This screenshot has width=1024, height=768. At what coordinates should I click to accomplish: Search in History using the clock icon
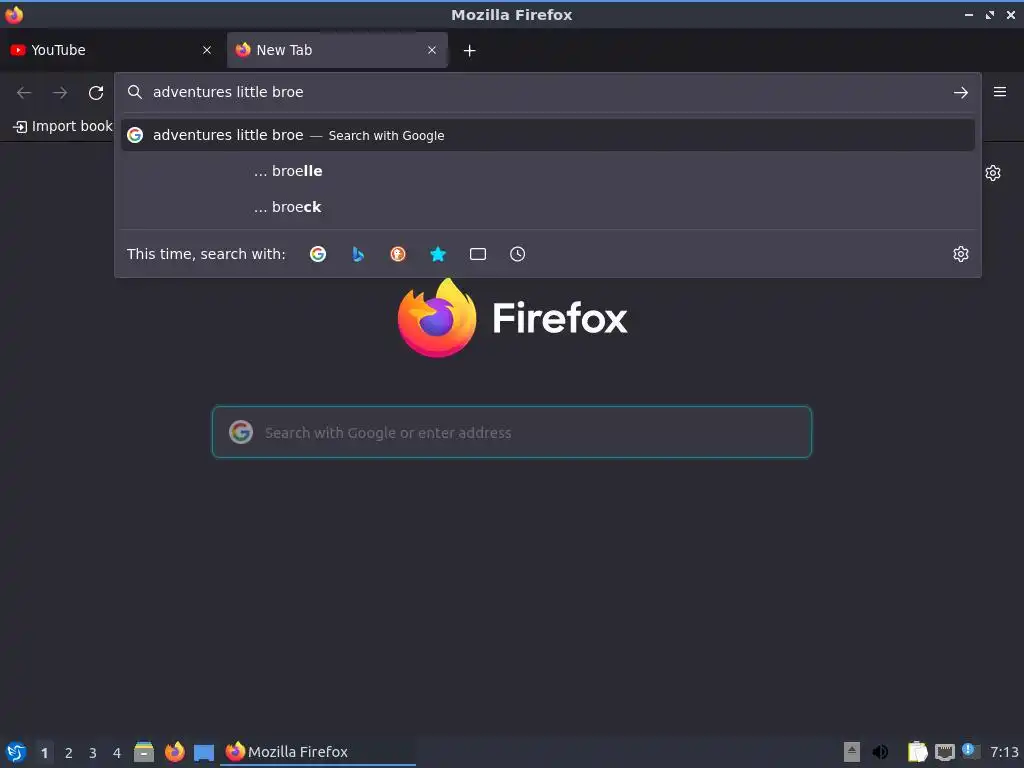(x=517, y=254)
